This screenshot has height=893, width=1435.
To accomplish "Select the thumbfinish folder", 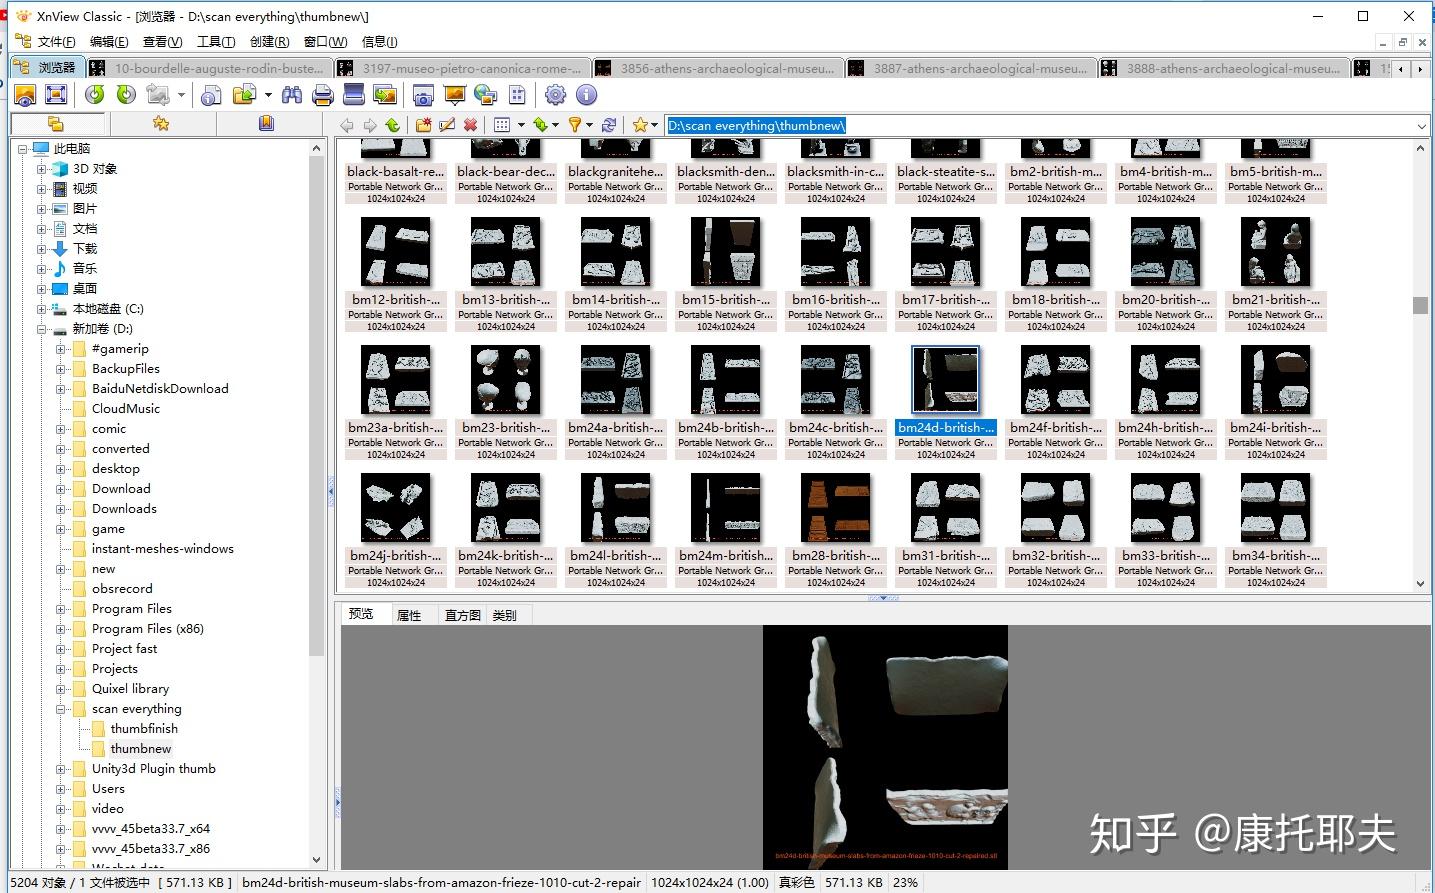I will pyautogui.click(x=144, y=729).
